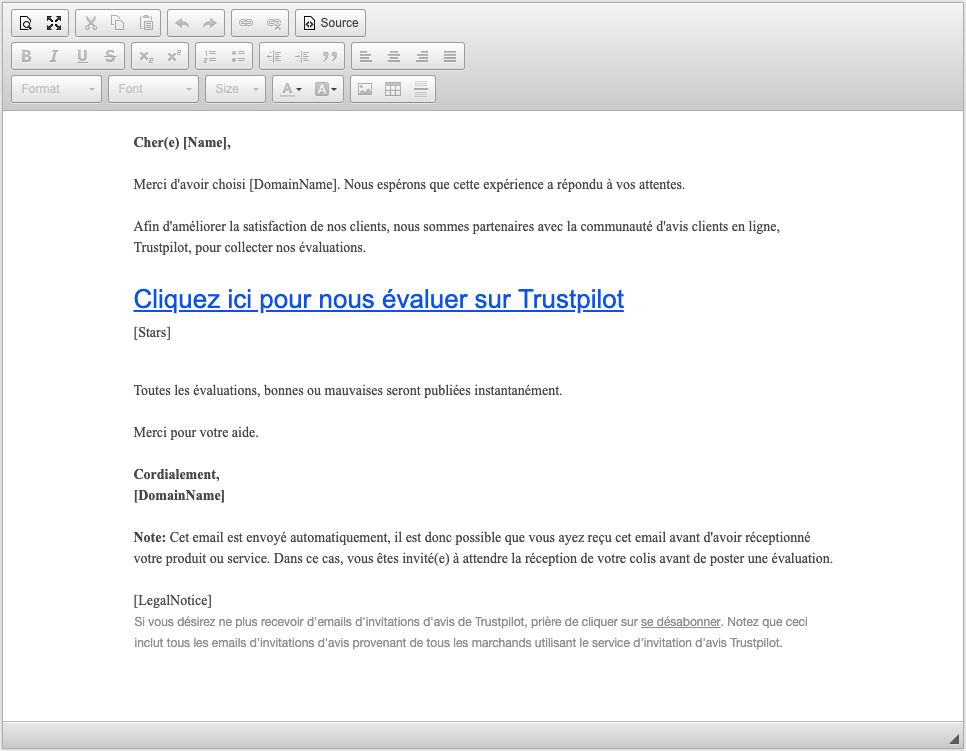Expand the Size dropdown

pyautogui.click(x=235, y=88)
